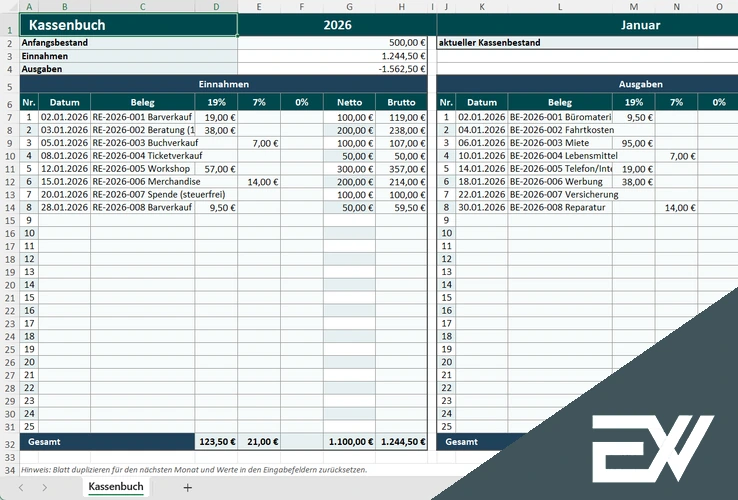738x500 pixels.
Task: Add a new sheet with plus button
Action: click(187, 487)
